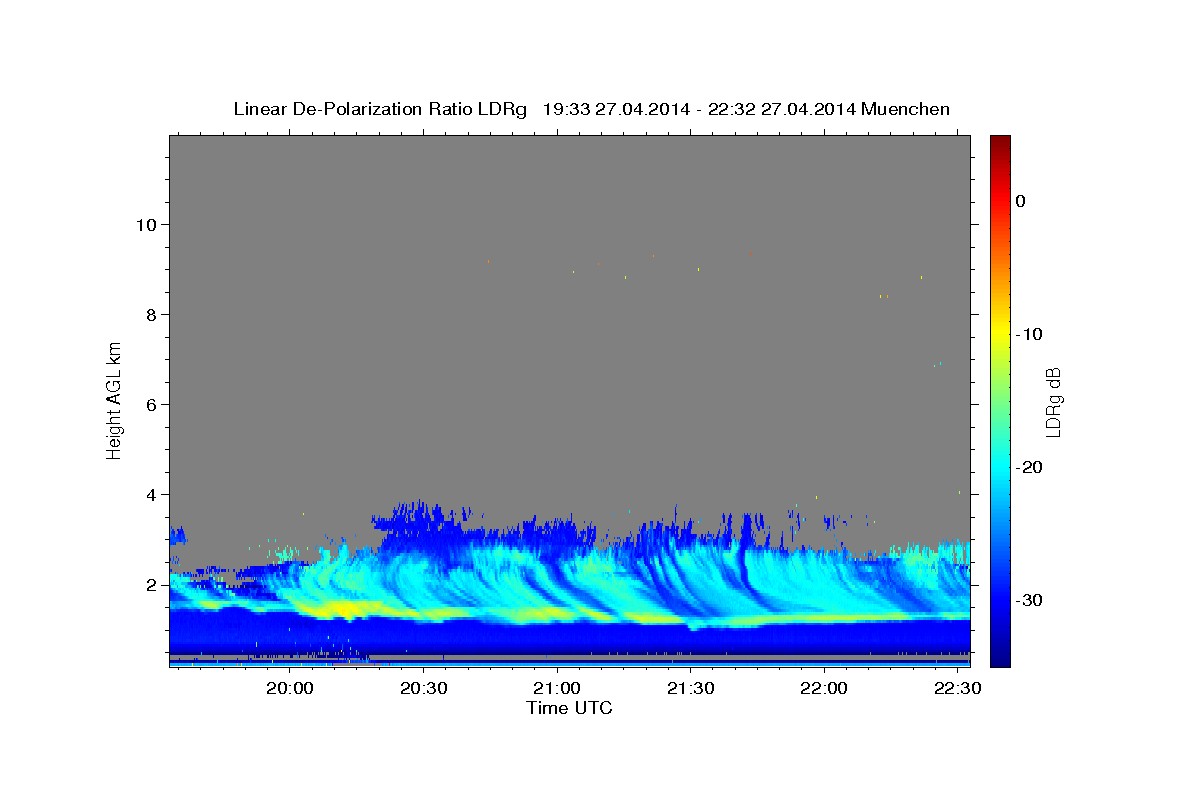Click the colorbar value '0'

[1020, 201]
